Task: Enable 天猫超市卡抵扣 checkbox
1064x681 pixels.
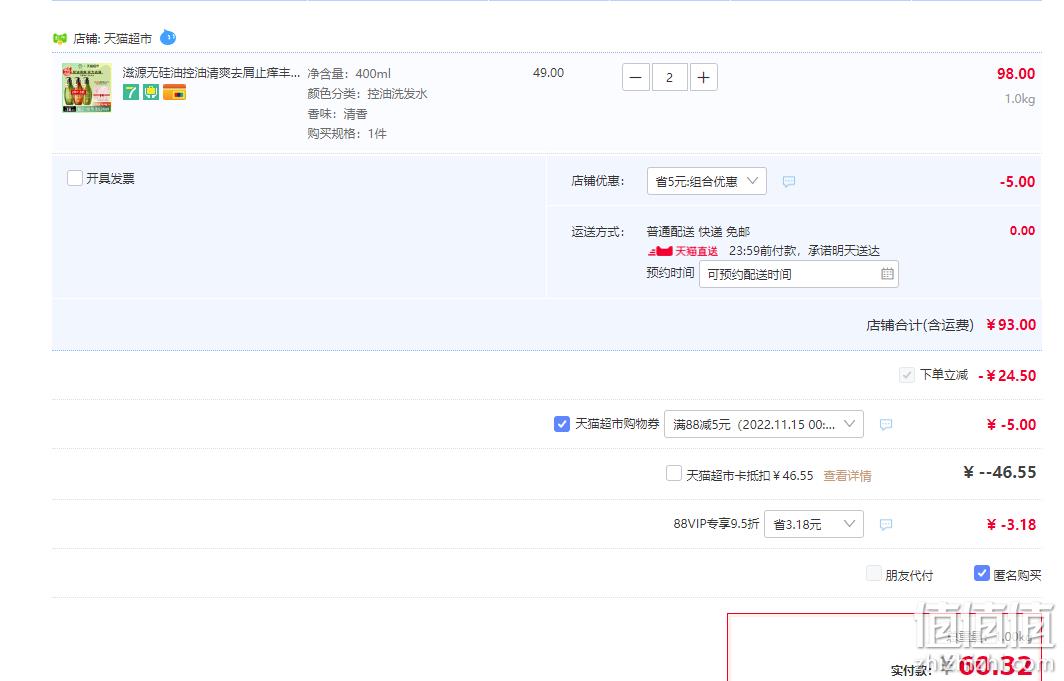Action: [674, 473]
